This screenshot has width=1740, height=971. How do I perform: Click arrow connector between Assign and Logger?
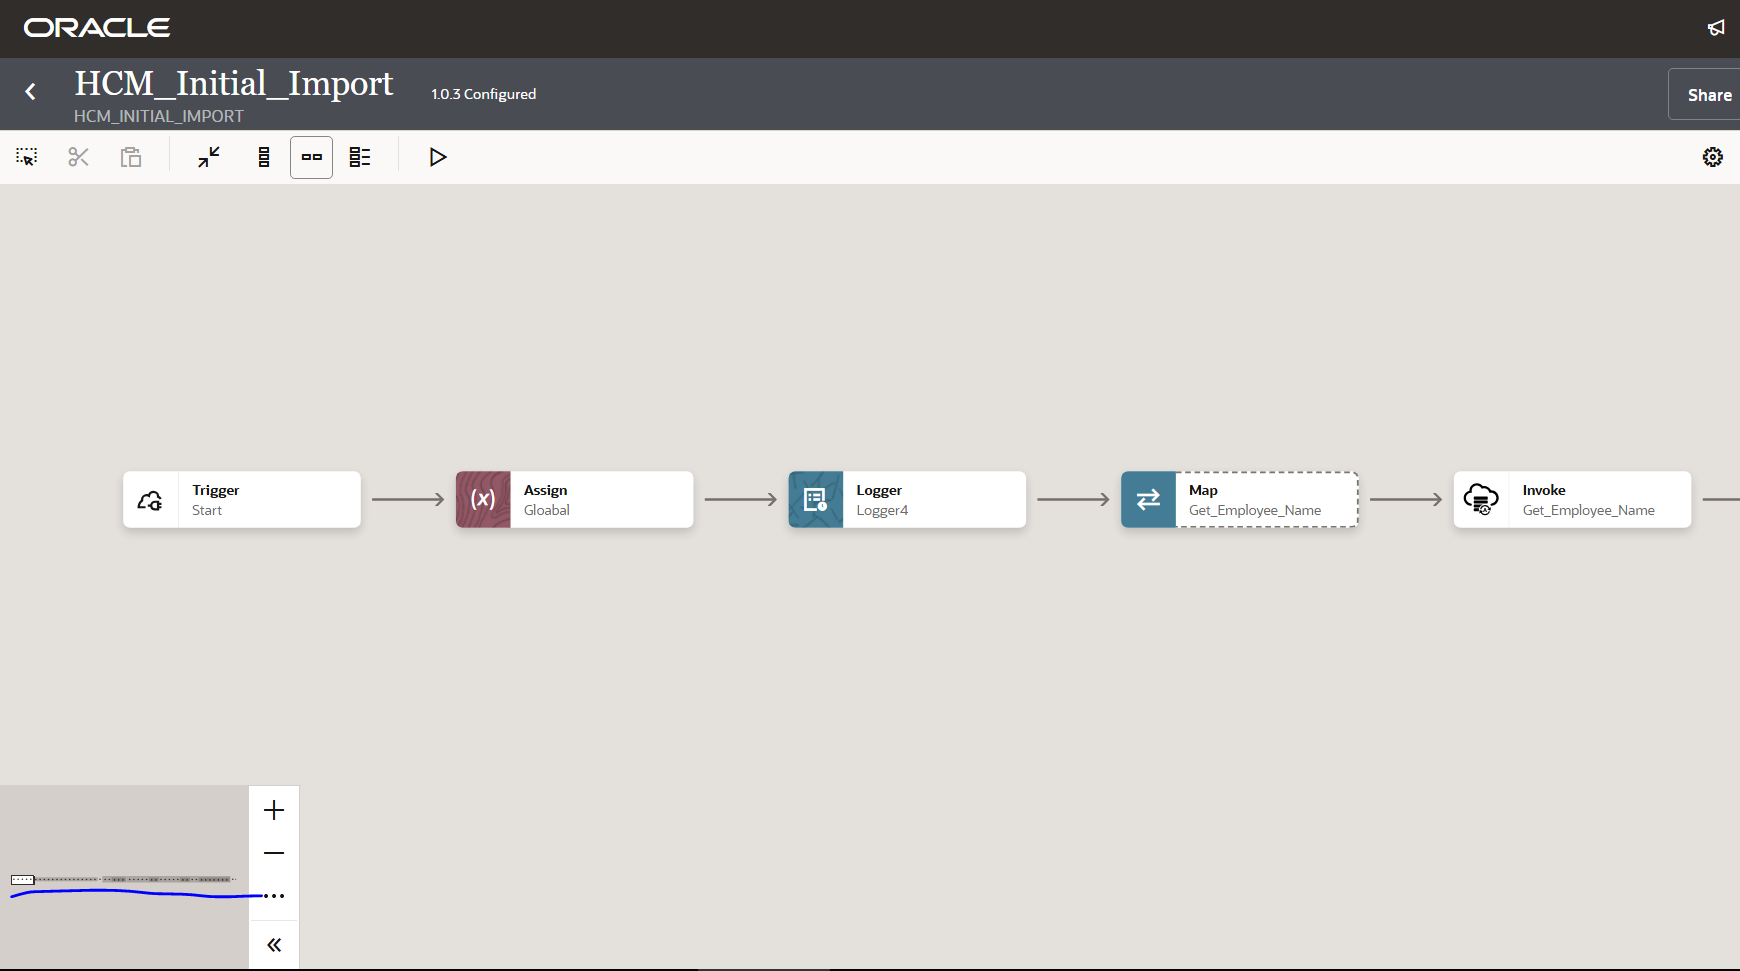click(x=741, y=499)
